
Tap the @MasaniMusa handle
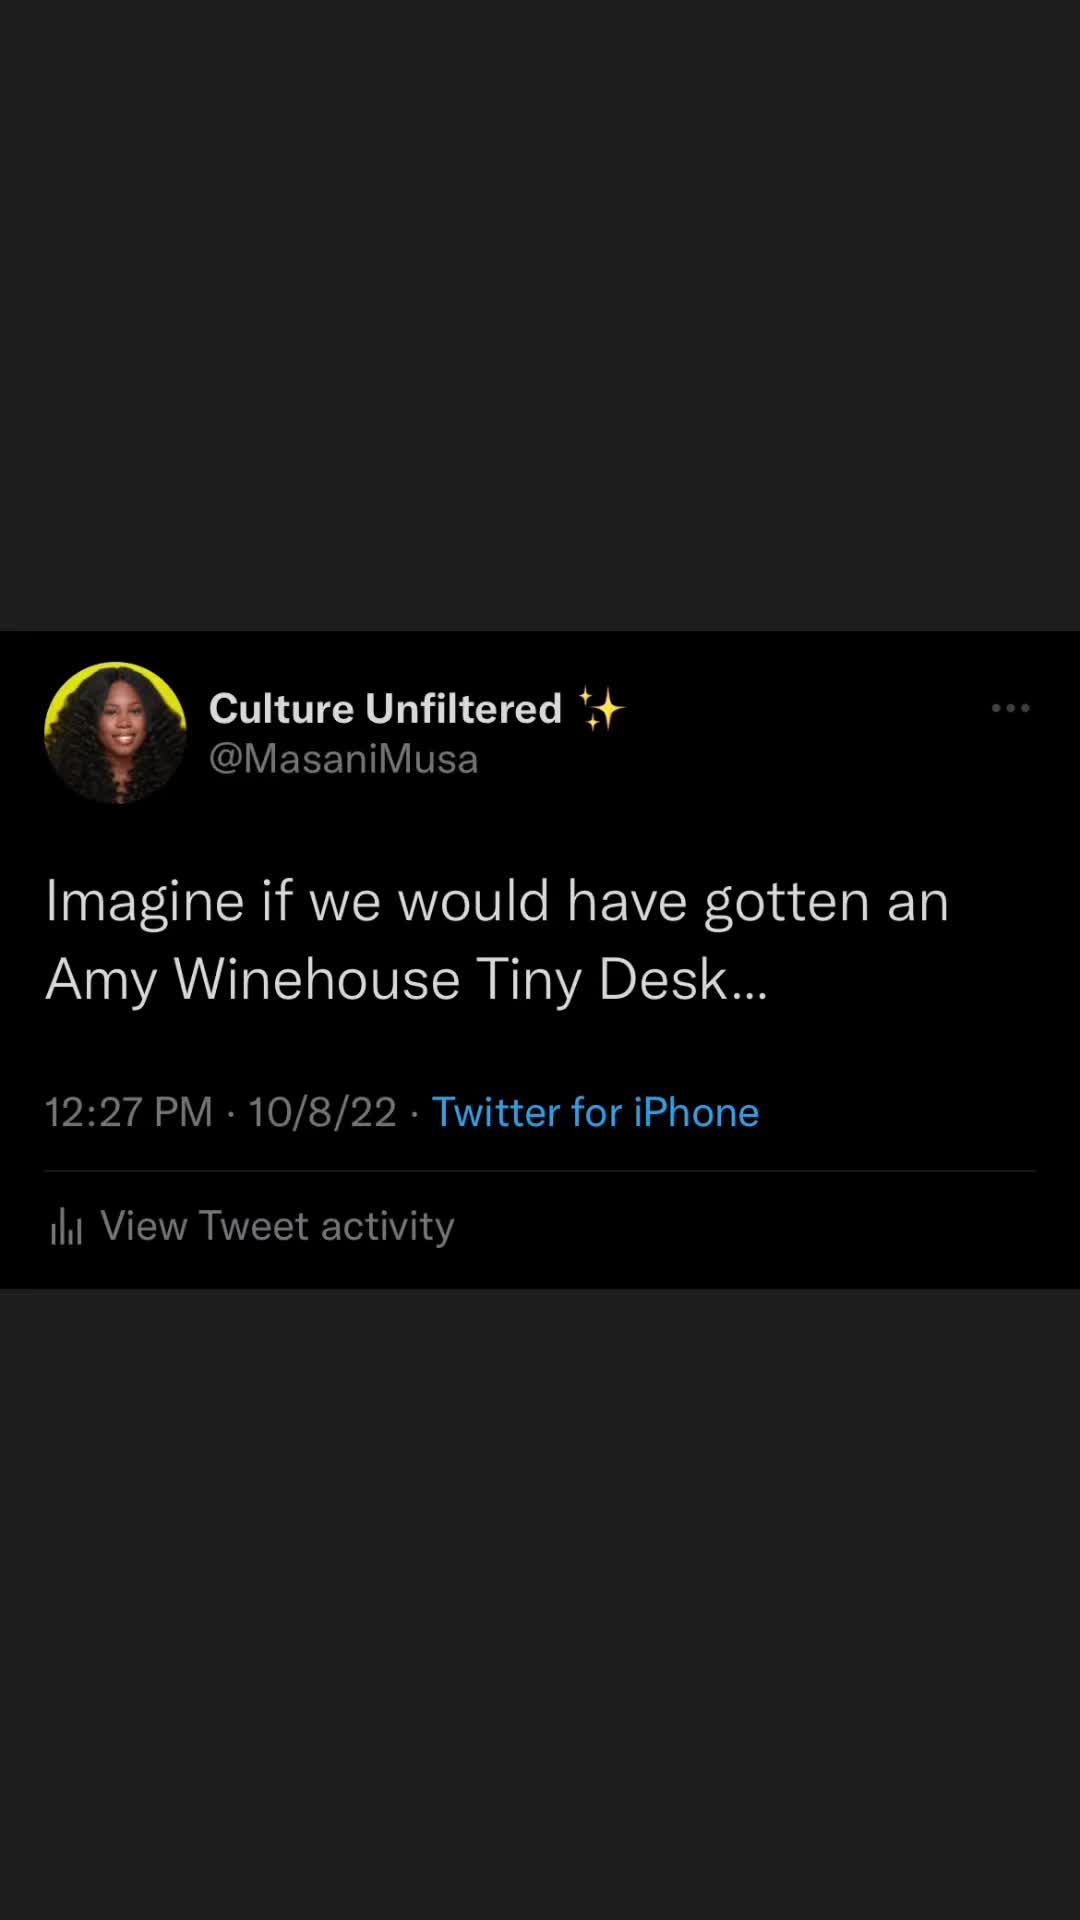[343, 759]
